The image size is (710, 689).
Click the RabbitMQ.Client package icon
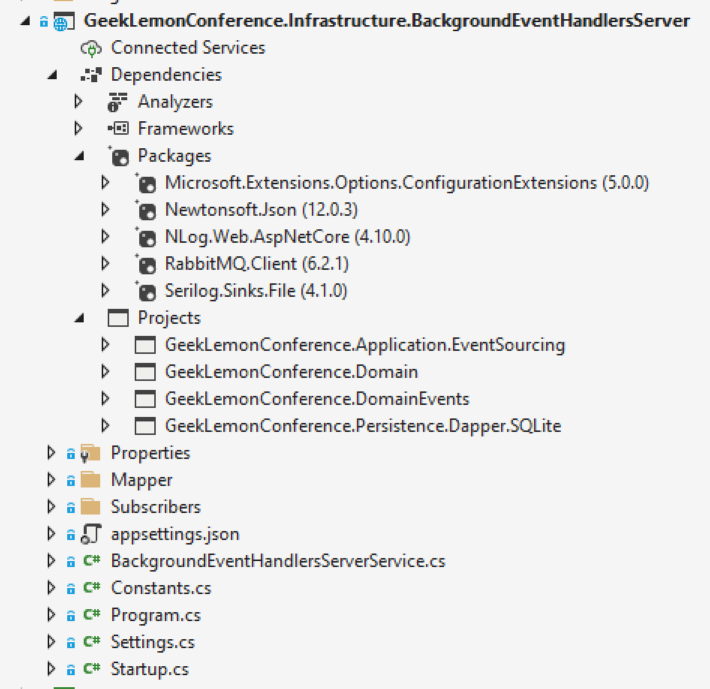pos(146,264)
